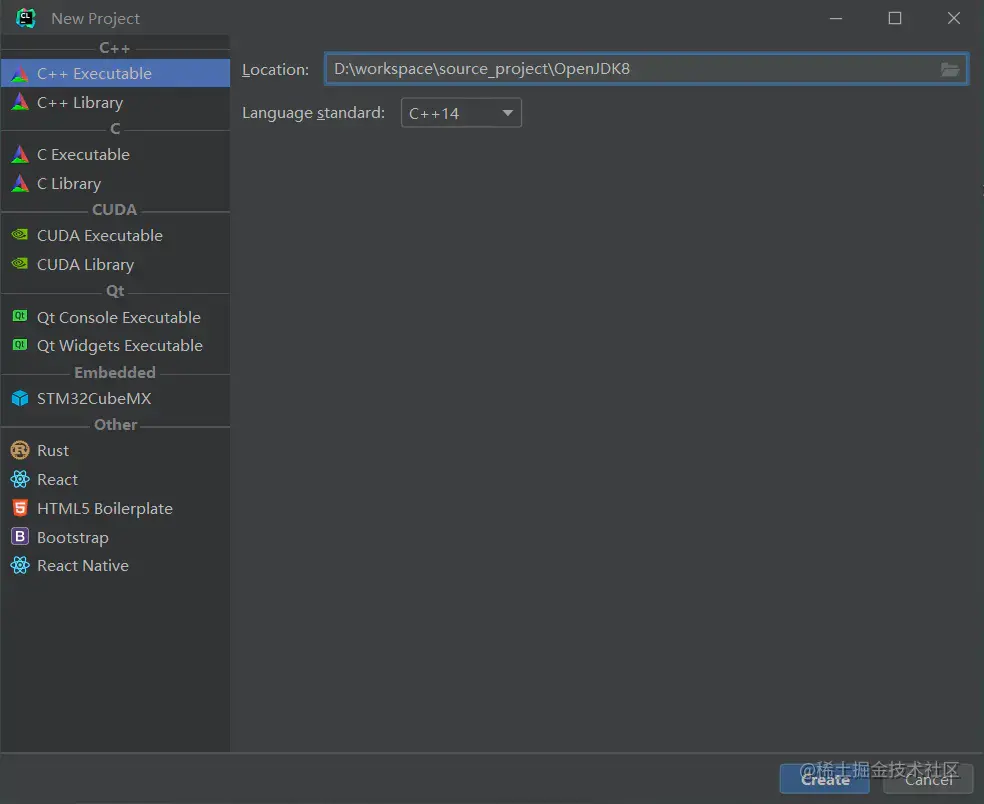984x804 pixels.
Task: Click the HTML5 Boilerplate shield icon
Action: [x=20, y=507]
